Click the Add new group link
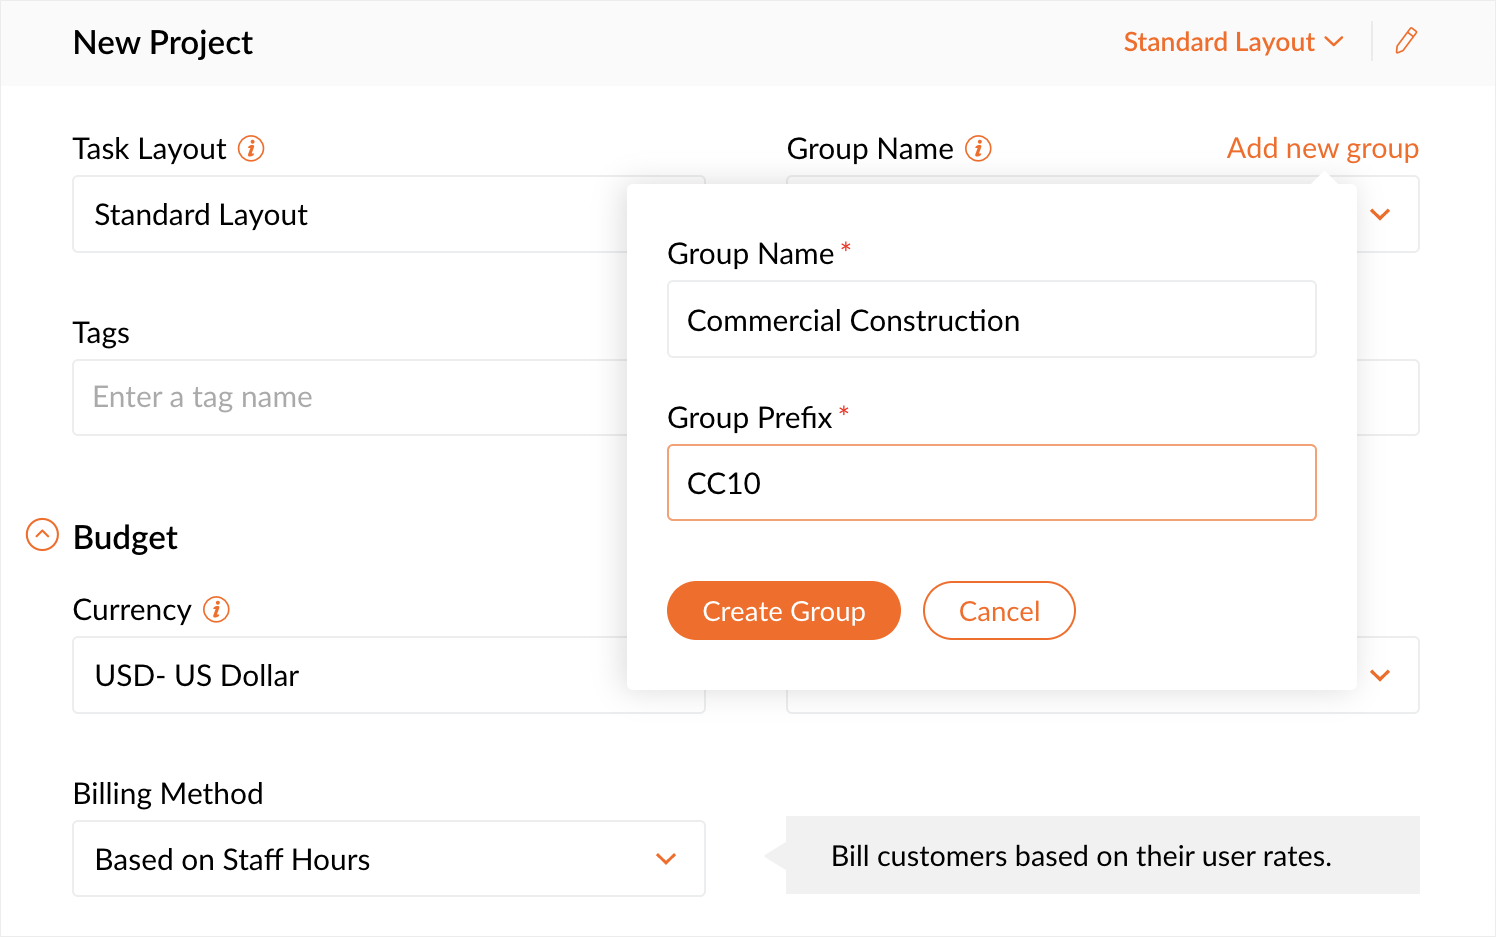 point(1322,148)
